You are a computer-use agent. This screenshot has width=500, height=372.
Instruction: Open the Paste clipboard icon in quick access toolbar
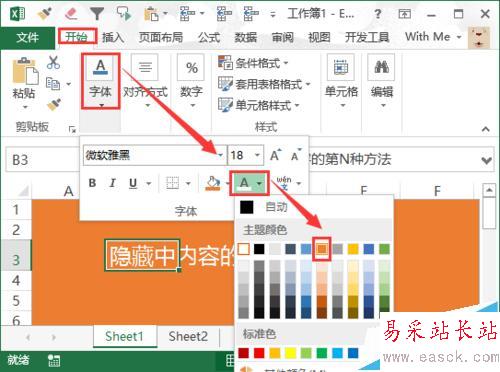[151, 14]
